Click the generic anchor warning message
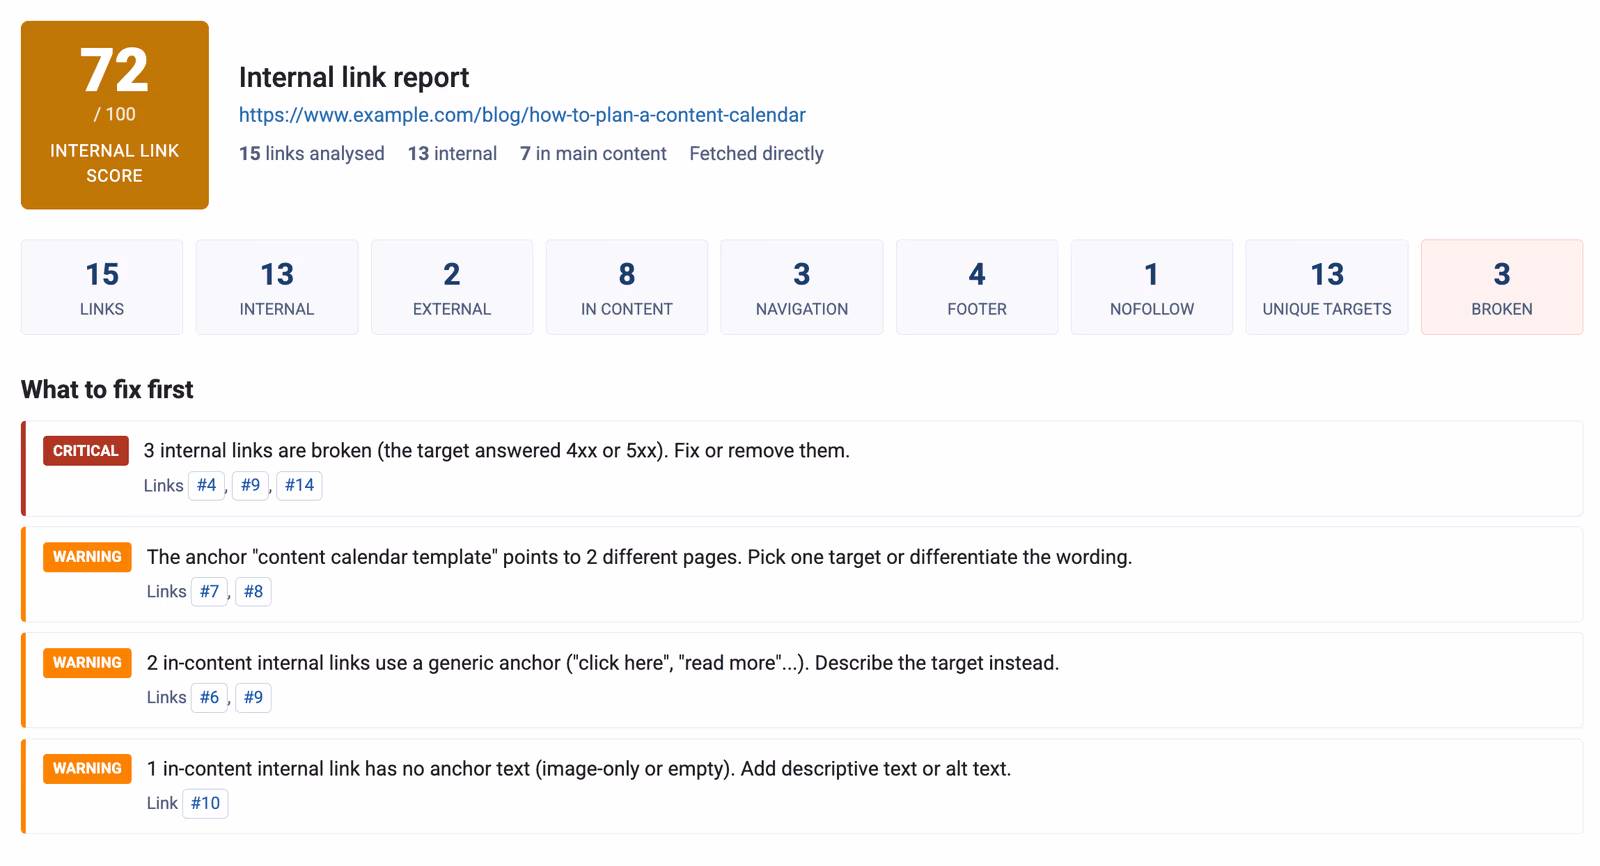This screenshot has height=866, width=1600. pos(603,663)
